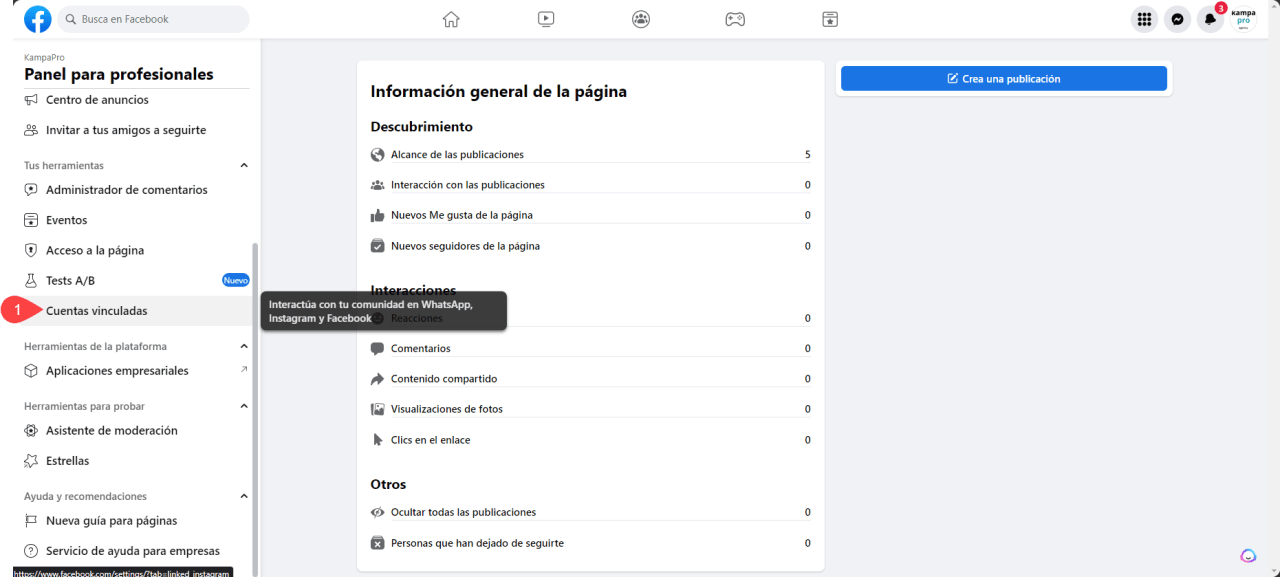Open the Video tab icon
The width and height of the screenshot is (1280, 577).
[x=546, y=19]
